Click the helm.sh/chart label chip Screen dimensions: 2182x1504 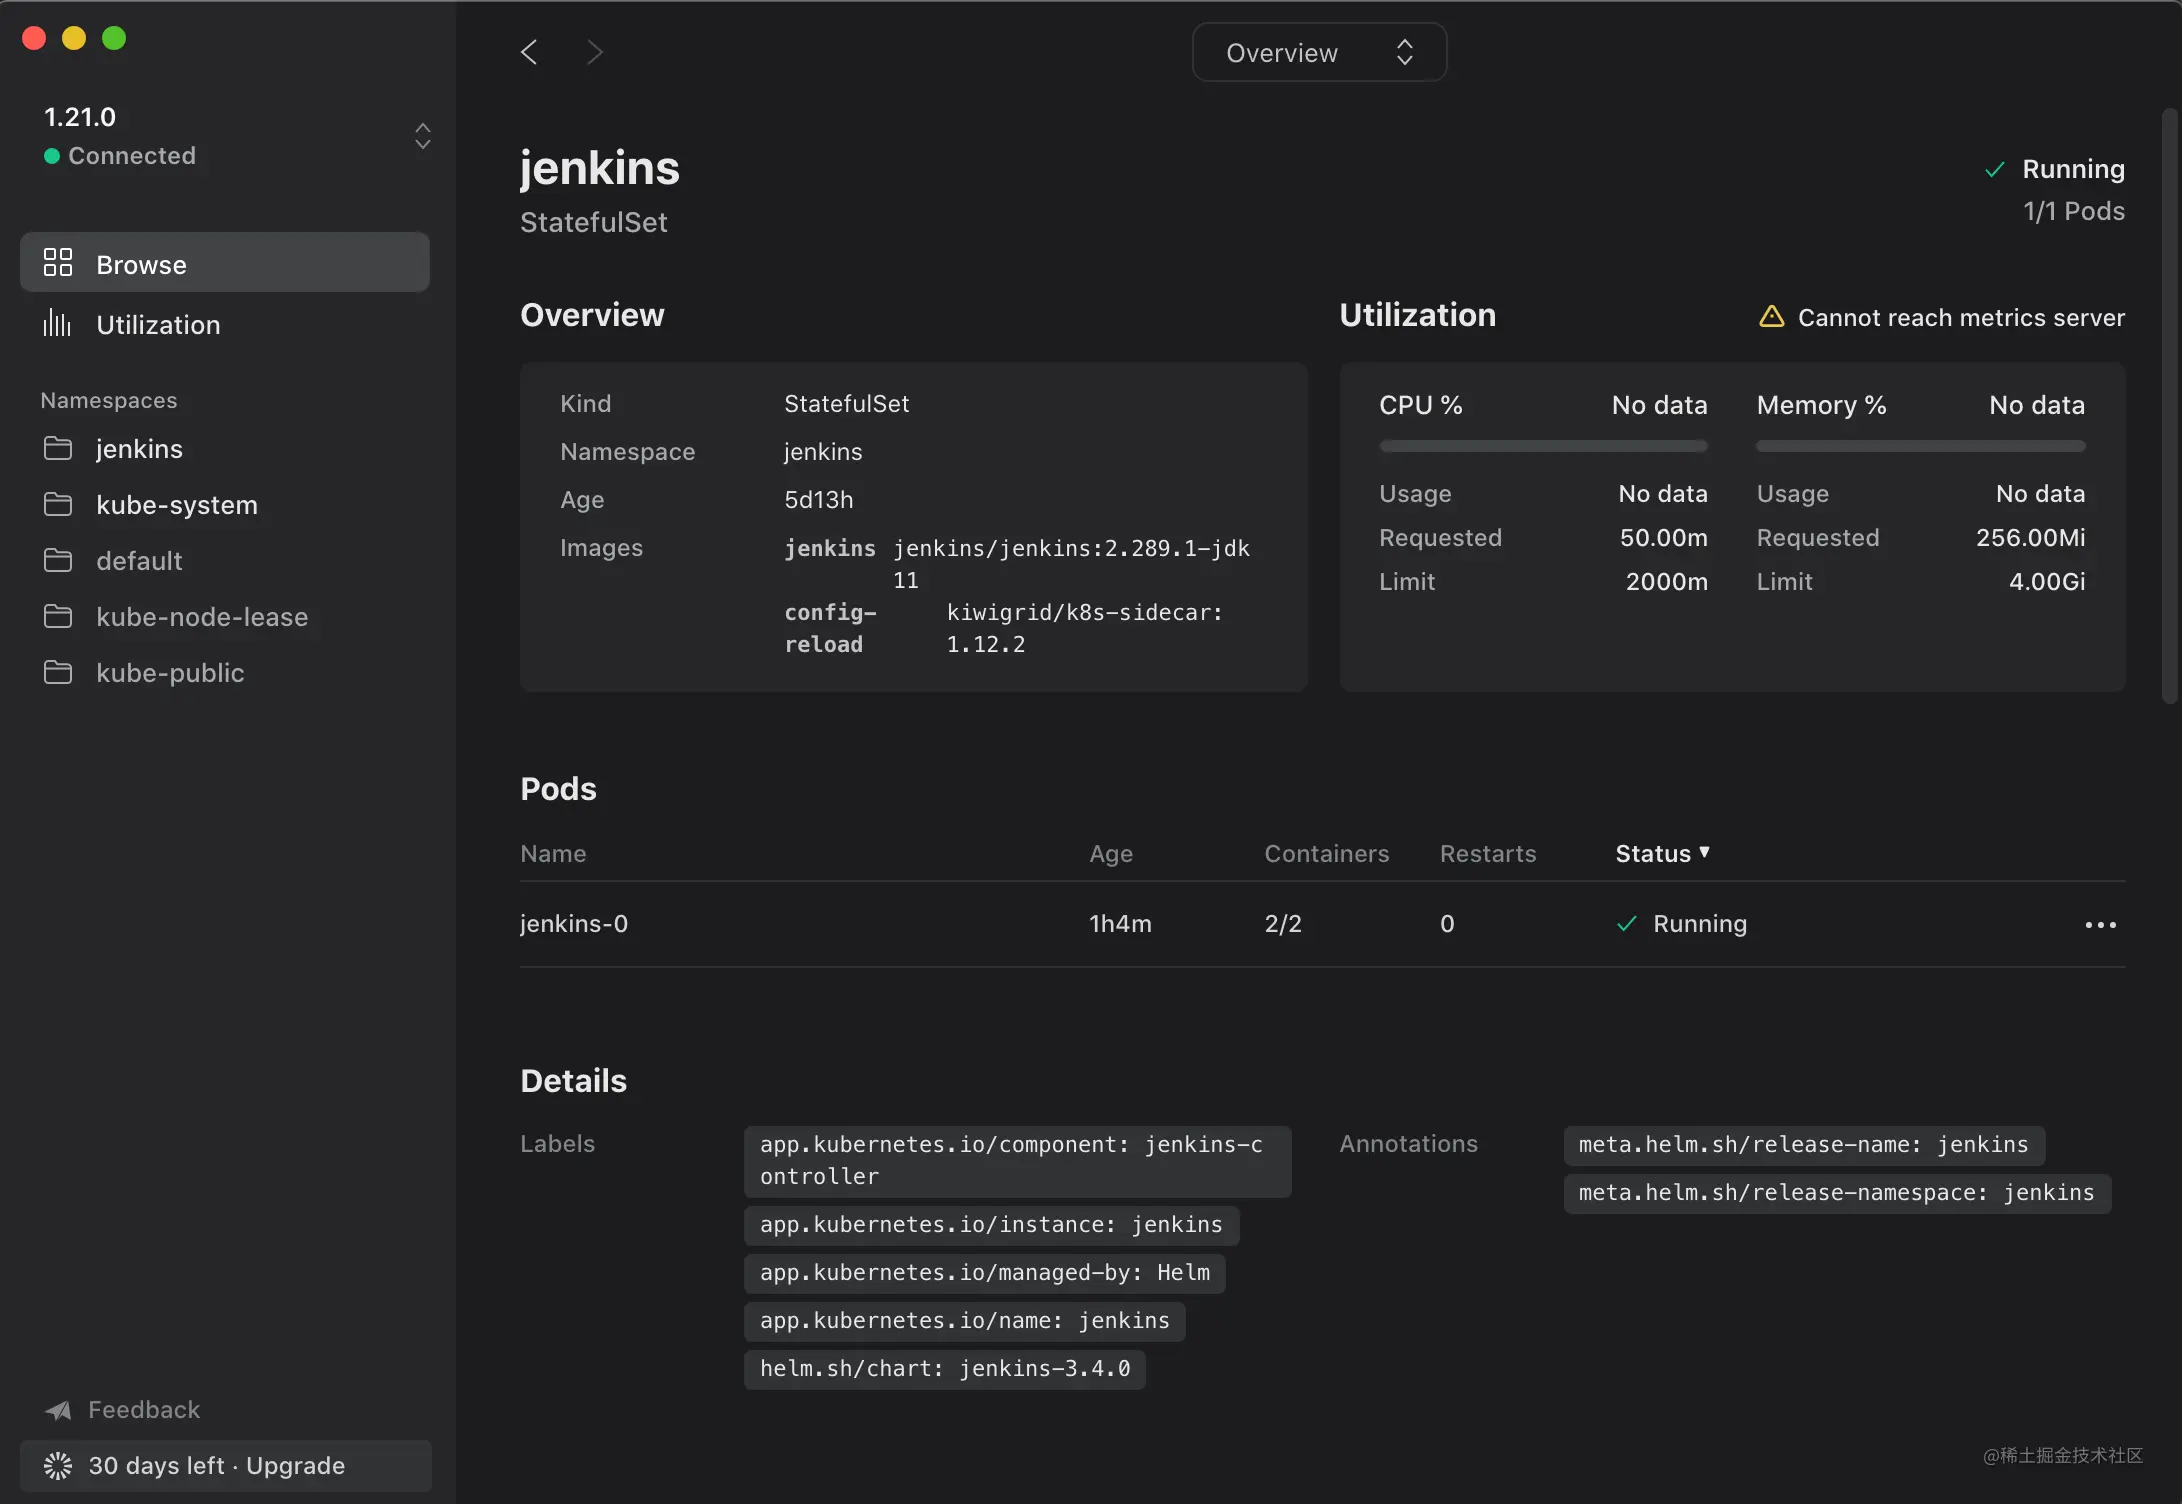pyautogui.click(x=945, y=1369)
